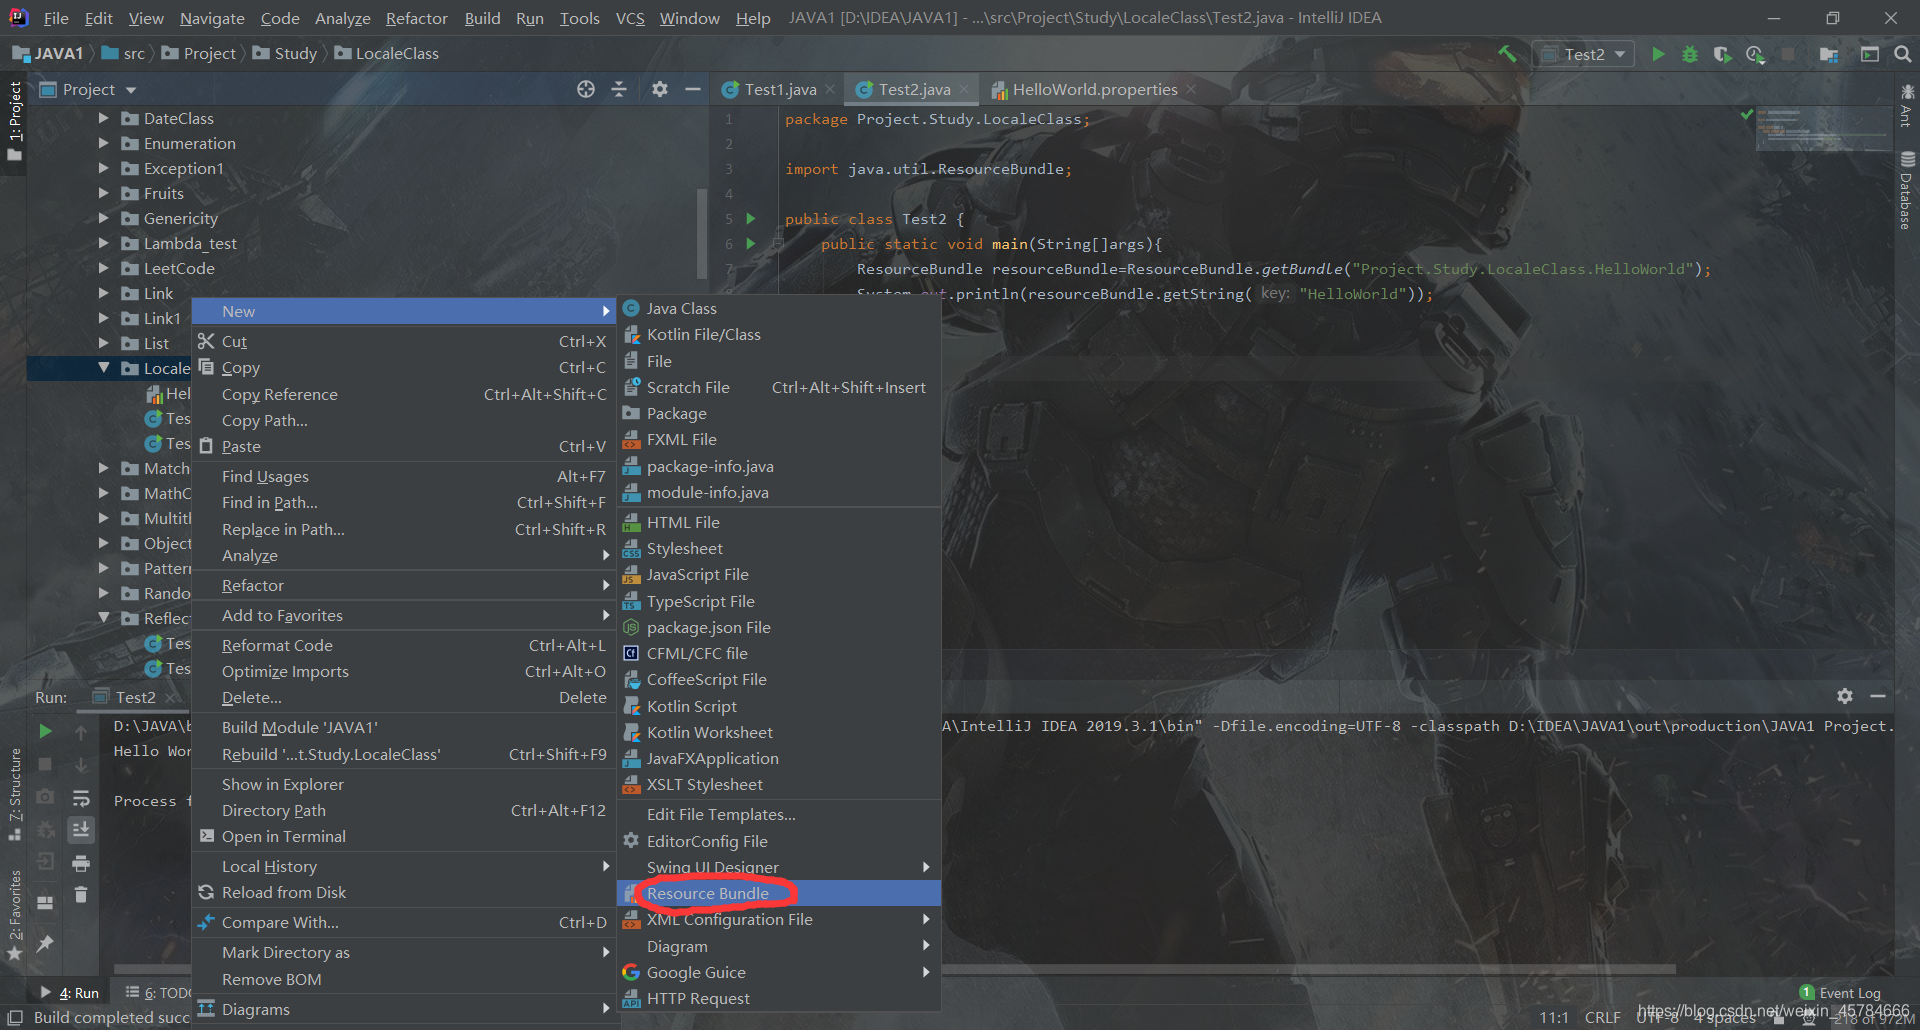Select Resource Bundle in New submenu
Screen dimensions: 1920x1030
[x=779, y=893]
